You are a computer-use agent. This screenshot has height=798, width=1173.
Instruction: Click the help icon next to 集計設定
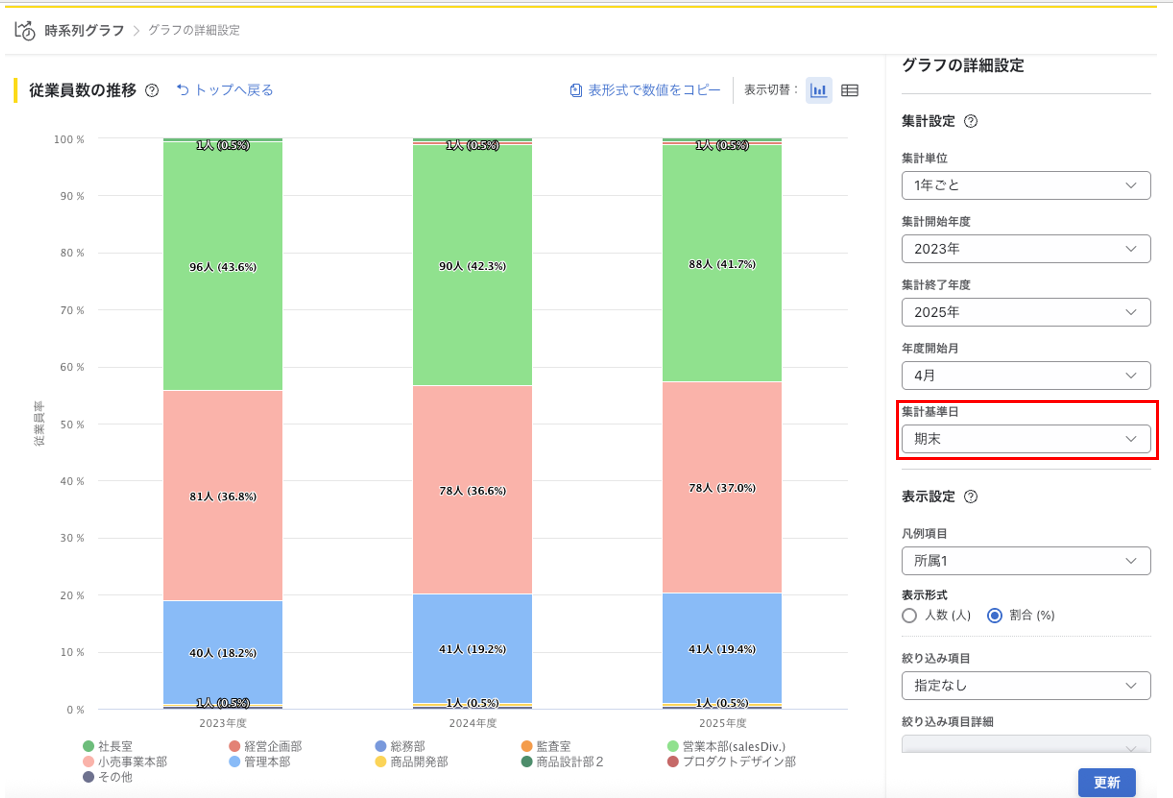[x=970, y=121]
